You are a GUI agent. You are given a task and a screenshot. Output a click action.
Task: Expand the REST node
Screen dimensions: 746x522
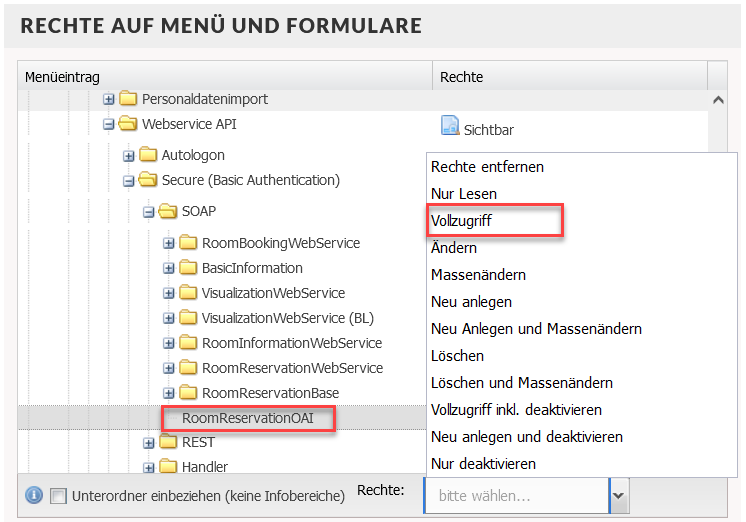pos(148,443)
